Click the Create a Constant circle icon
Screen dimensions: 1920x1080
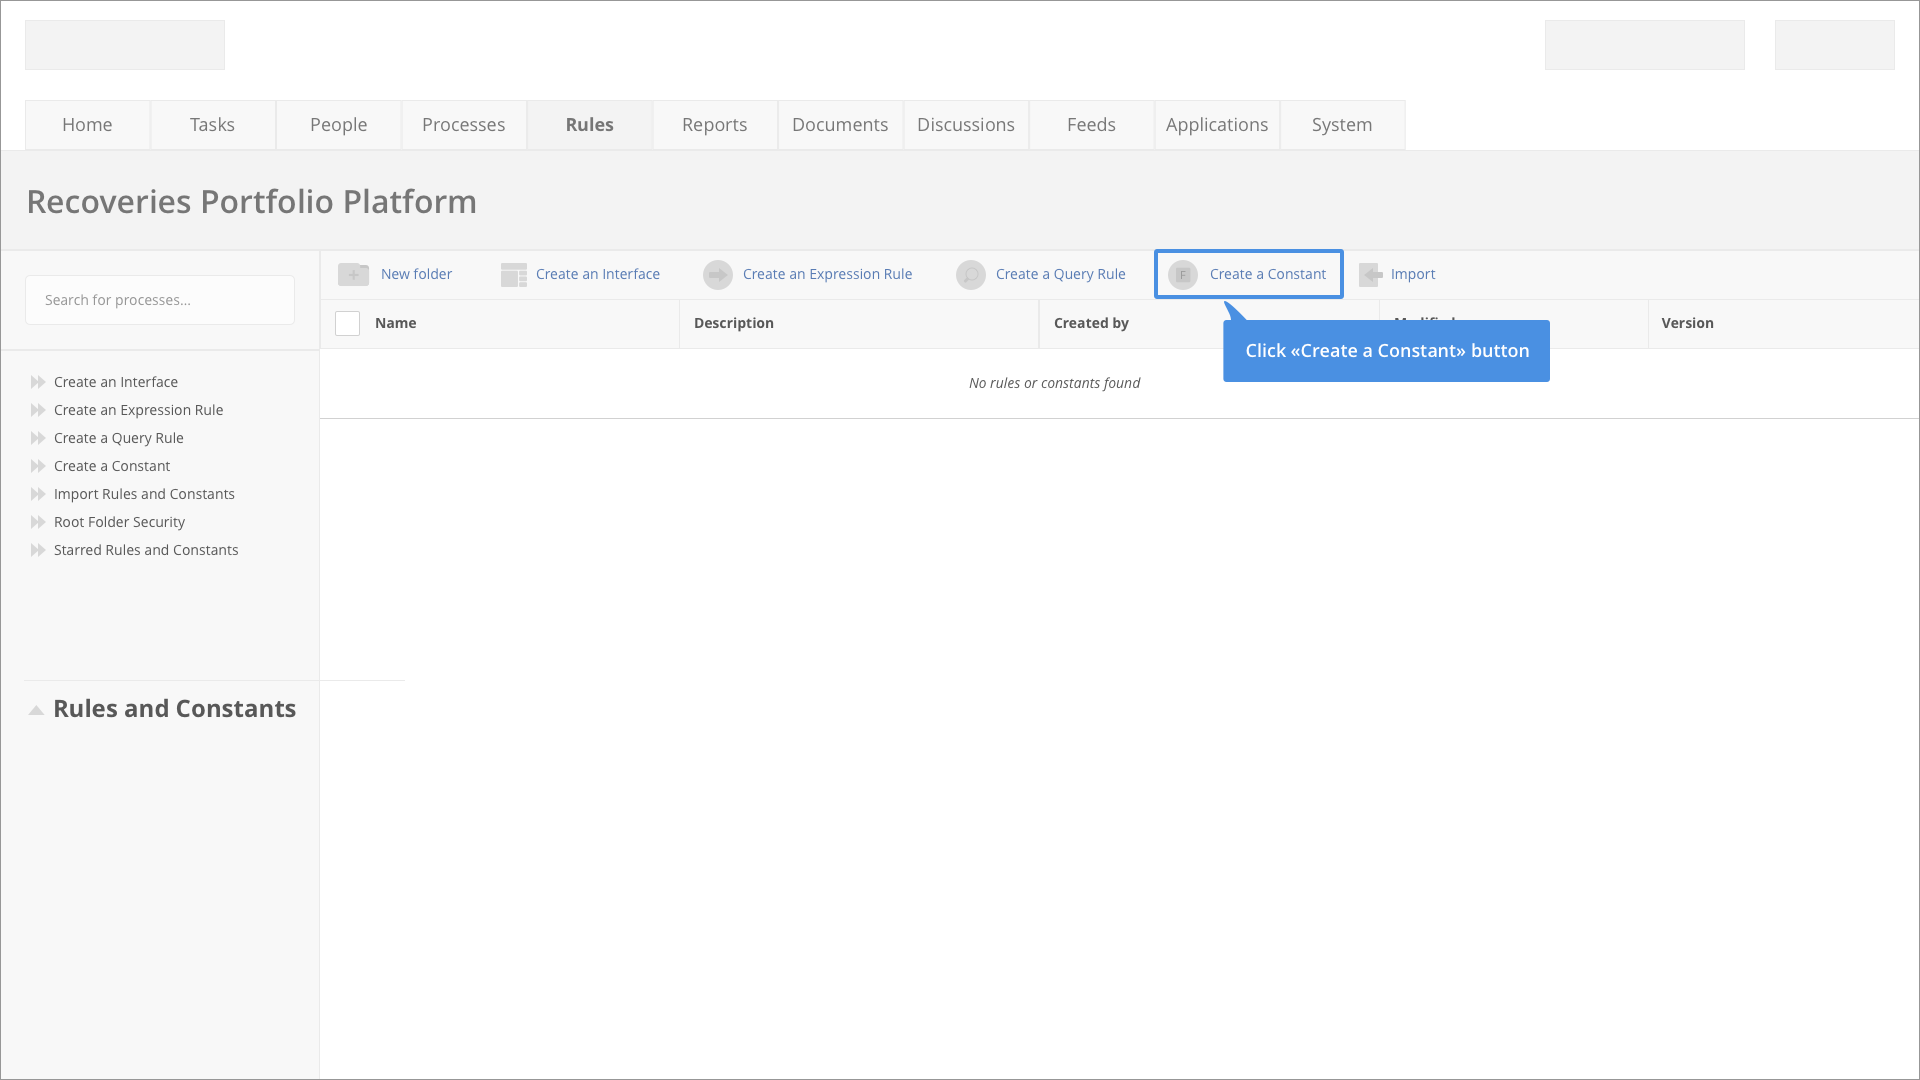(1183, 275)
